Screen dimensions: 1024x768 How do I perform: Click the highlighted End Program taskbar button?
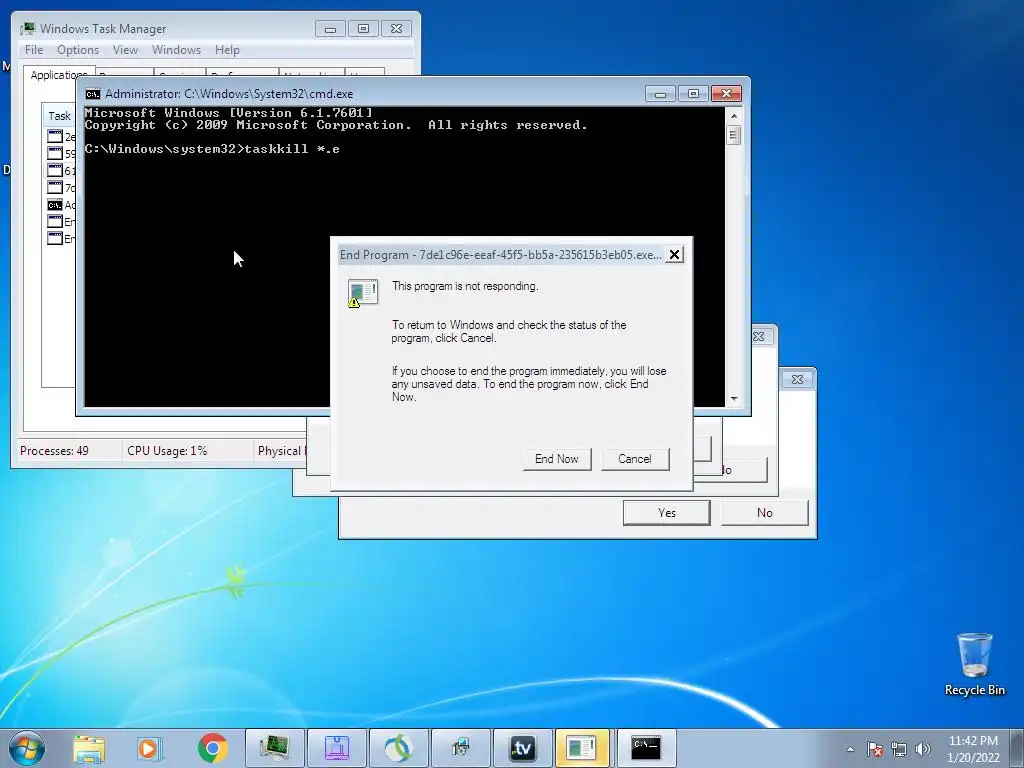583,748
